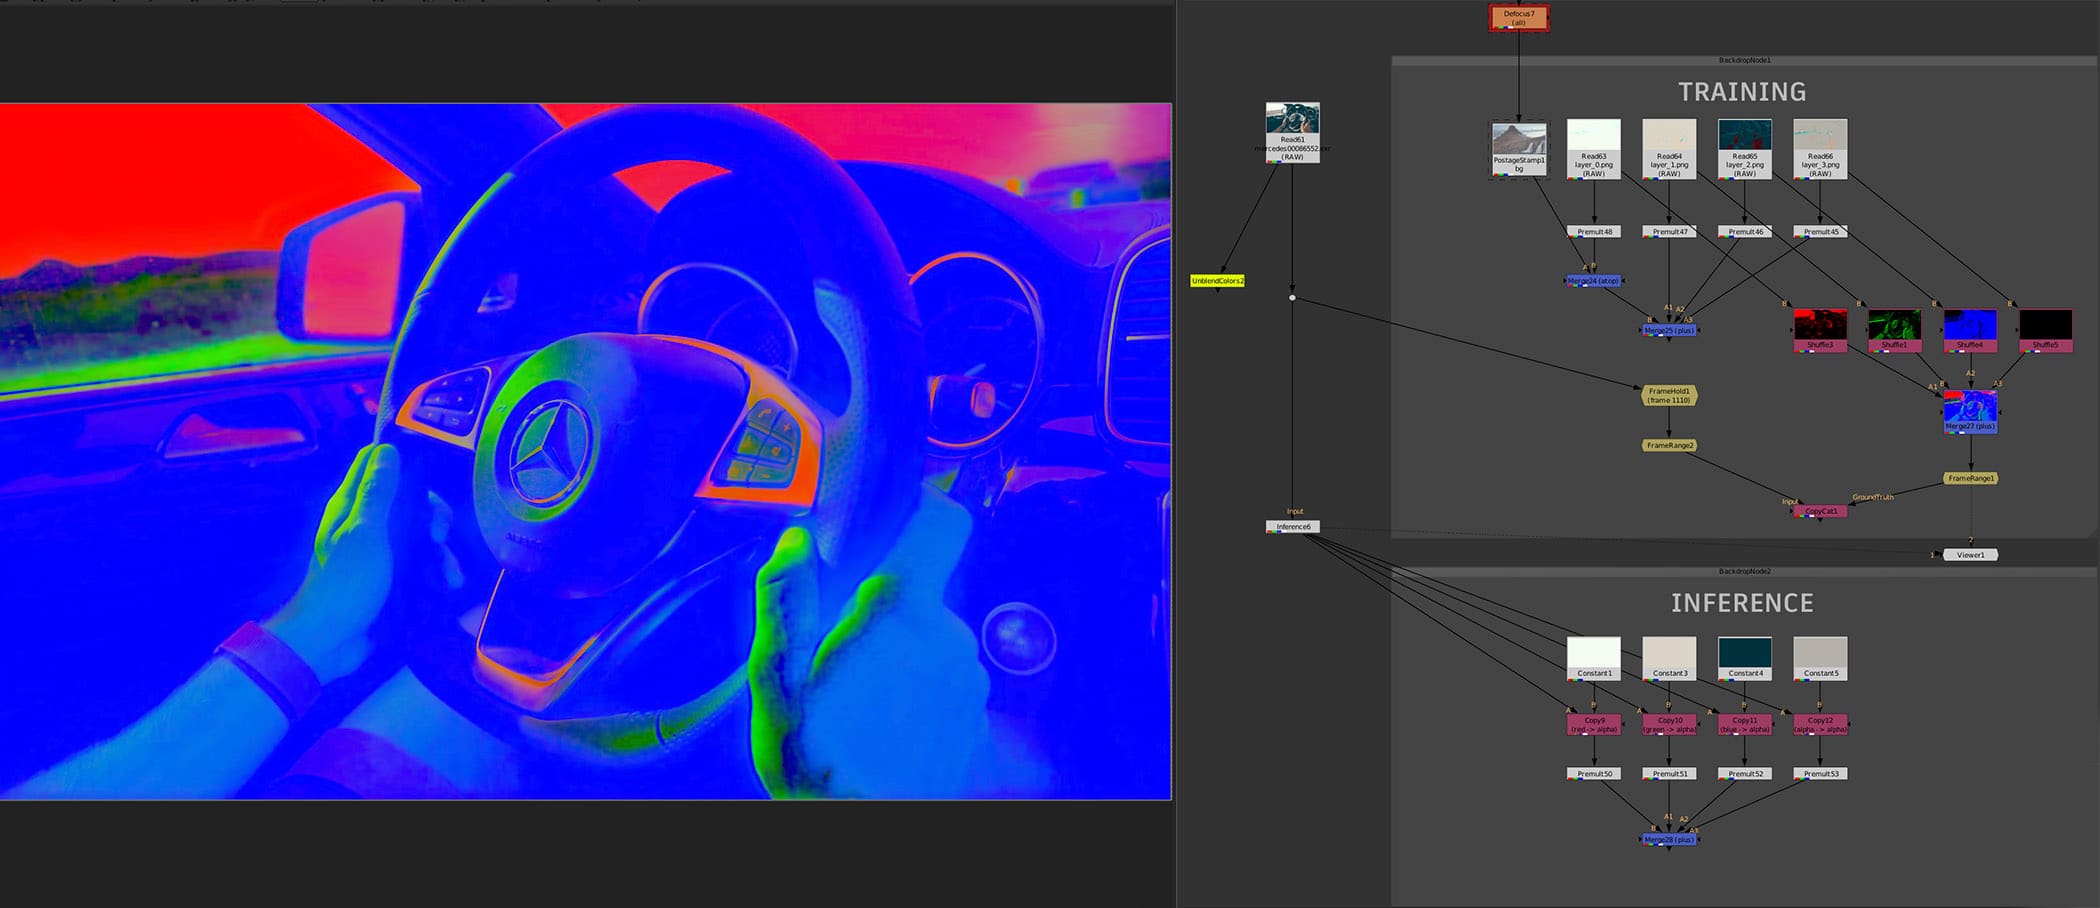Screen dimensions: 2100x908
Task: Click the Premult48 node
Action: pyautogui.click(x=1594, y=232)
